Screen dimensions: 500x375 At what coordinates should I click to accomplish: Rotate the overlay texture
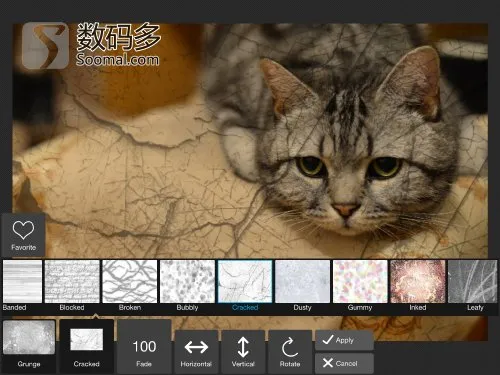tap(290, 351)
